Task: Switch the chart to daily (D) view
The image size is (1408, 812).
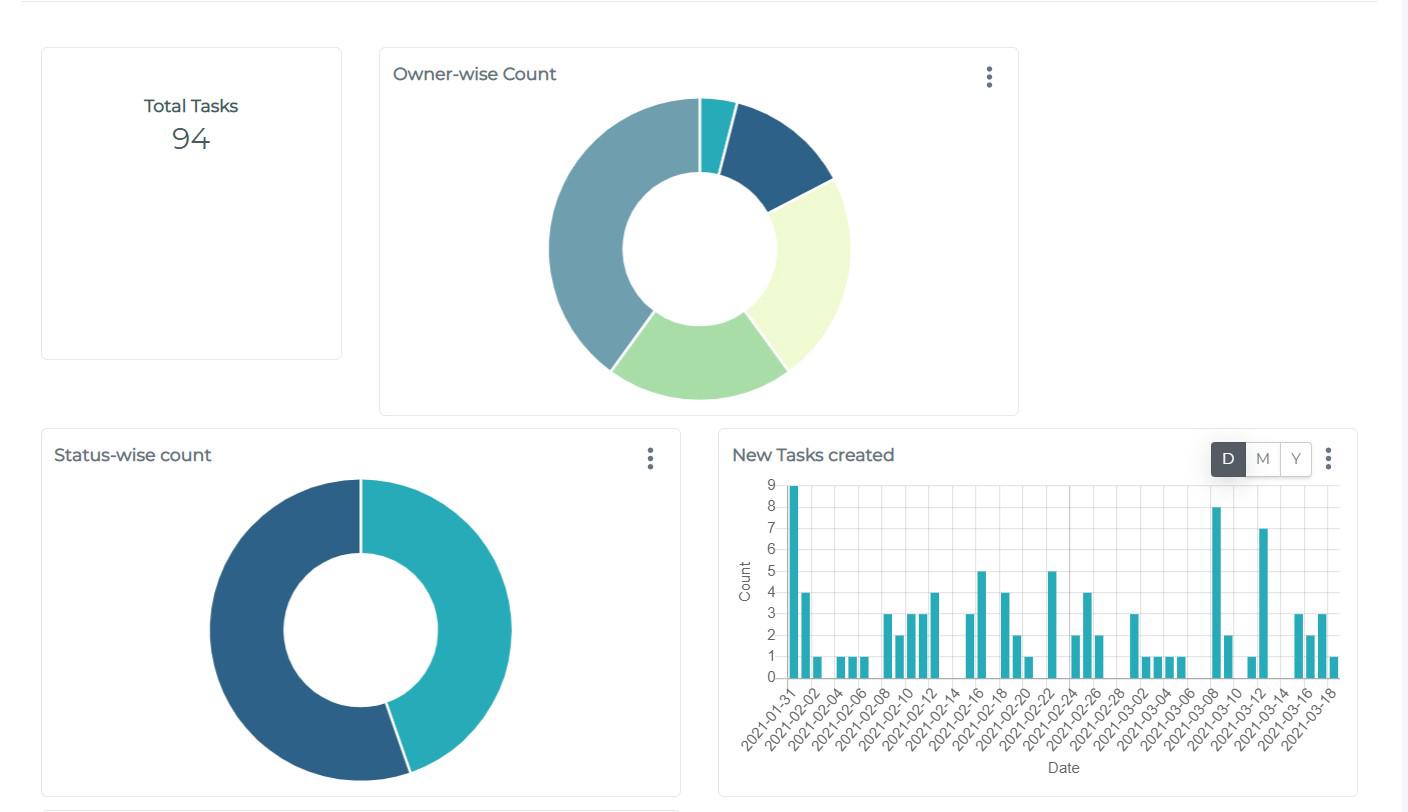Action: tap(1228, 459)
